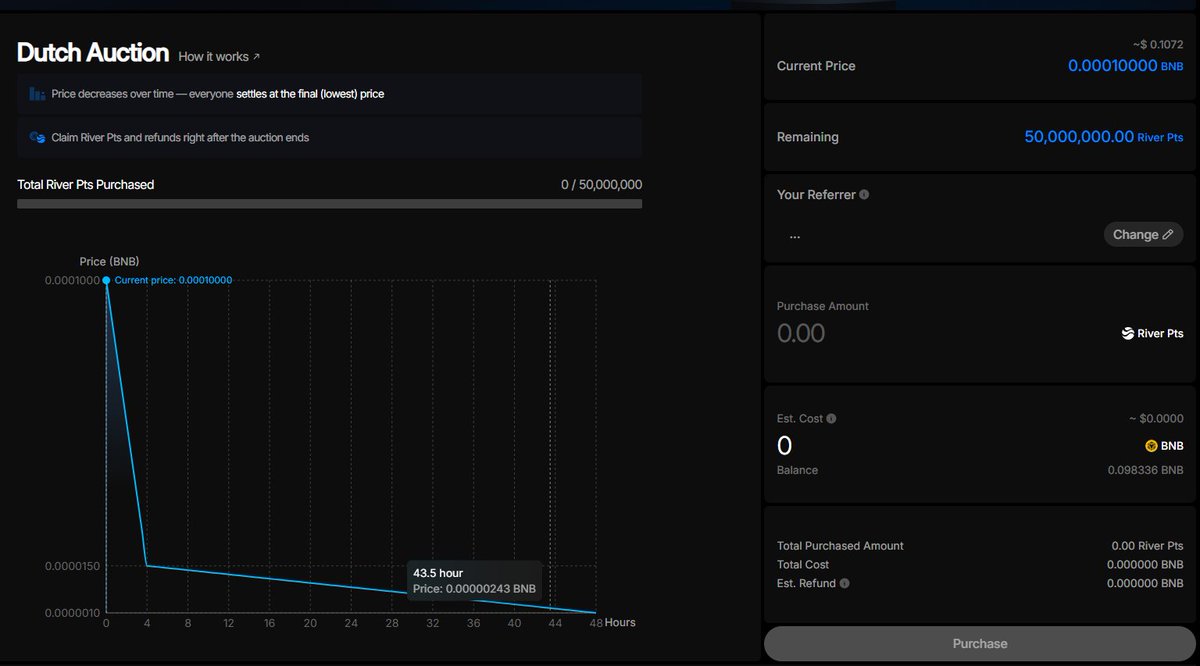
Task: Click the Total River Pts Purchased progress bar
Action: pyautogui.click(x=330, y=204)
